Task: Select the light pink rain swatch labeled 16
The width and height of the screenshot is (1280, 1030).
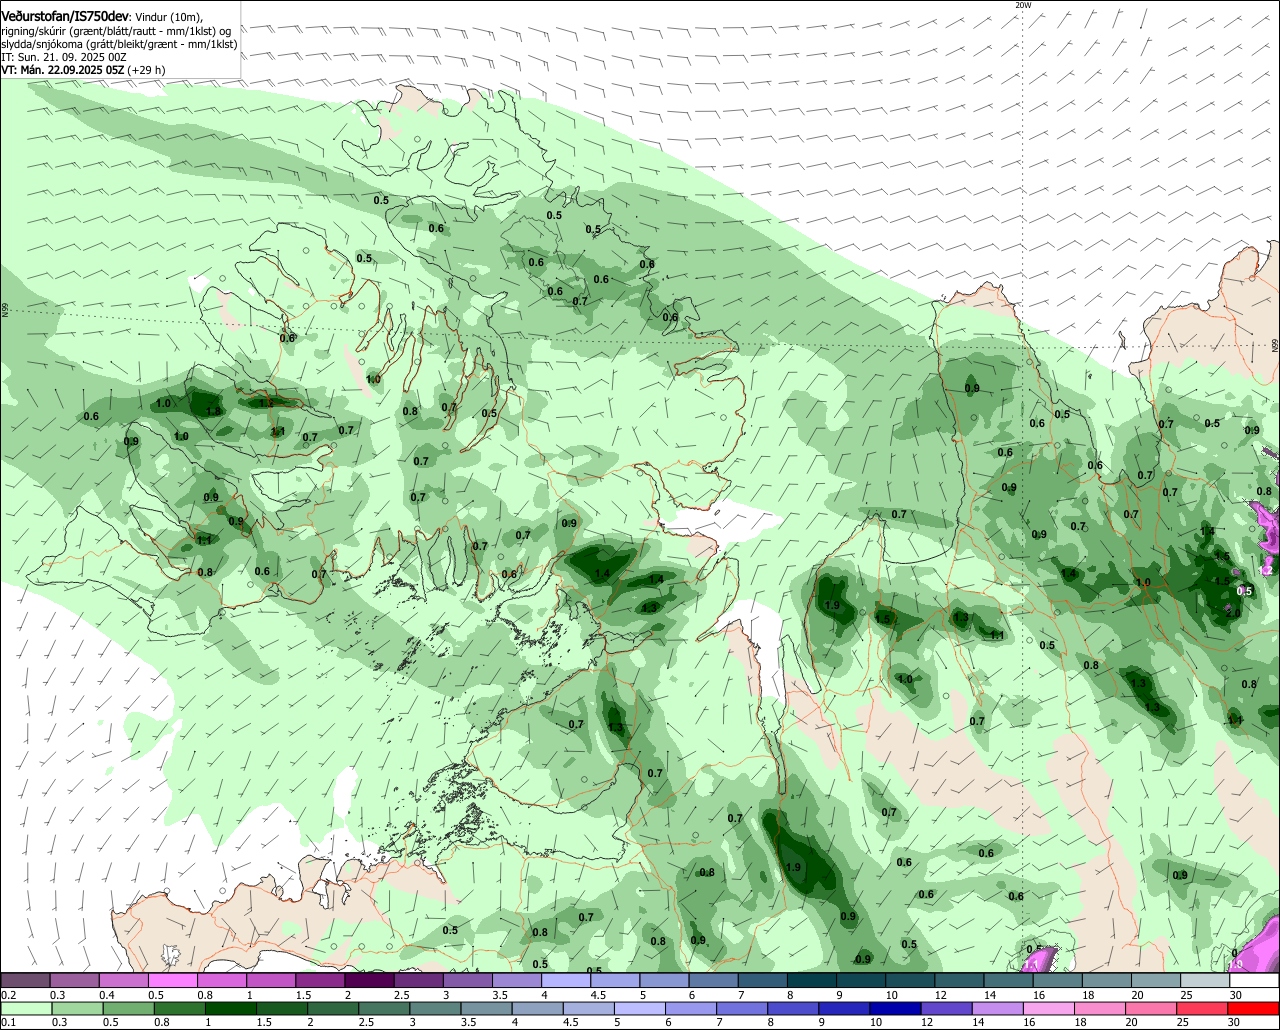Action: (1049, 1008)
